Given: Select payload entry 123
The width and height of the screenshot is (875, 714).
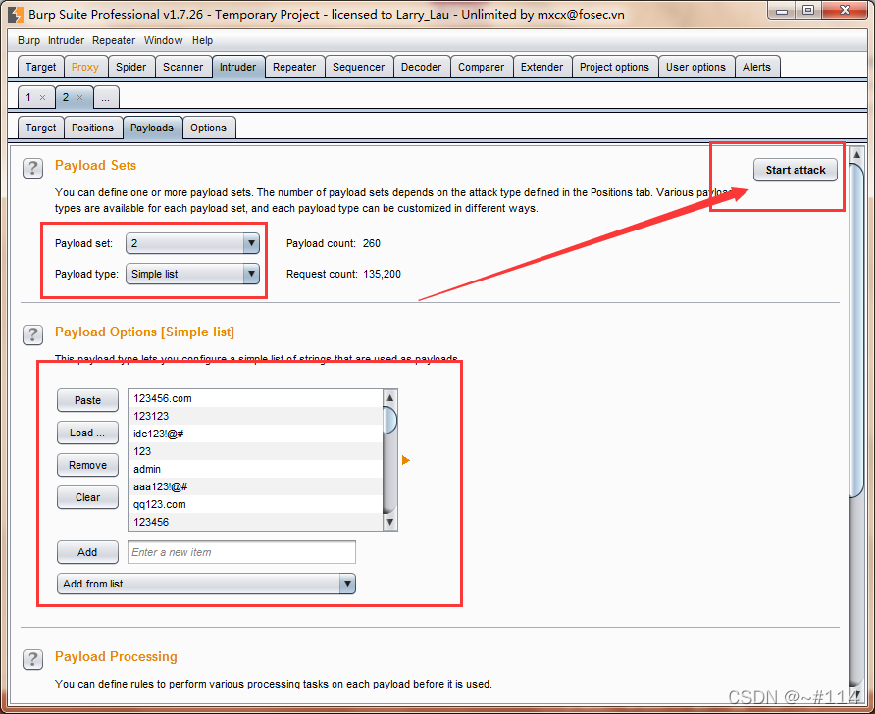Looking at the screenshot, I should coord(256,451).
